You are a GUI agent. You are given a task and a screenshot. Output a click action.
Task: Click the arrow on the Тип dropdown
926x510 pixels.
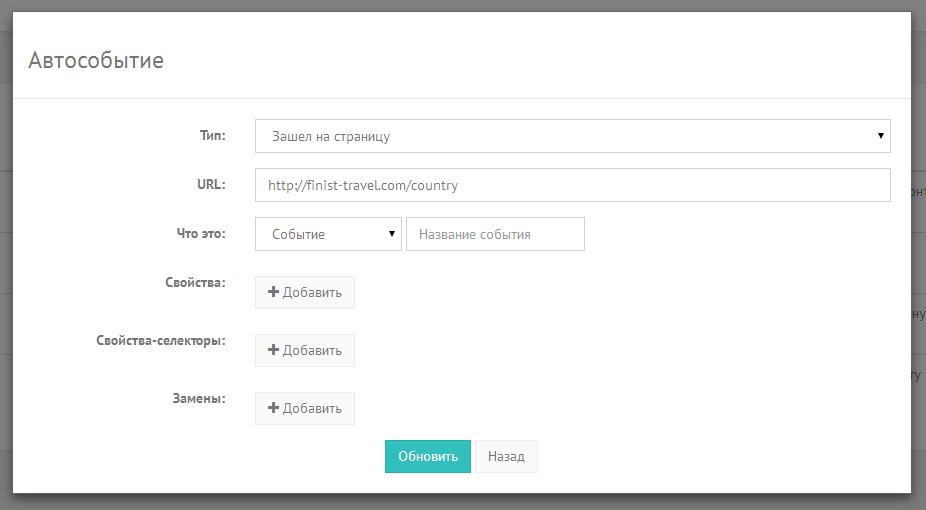coord(880,135)
